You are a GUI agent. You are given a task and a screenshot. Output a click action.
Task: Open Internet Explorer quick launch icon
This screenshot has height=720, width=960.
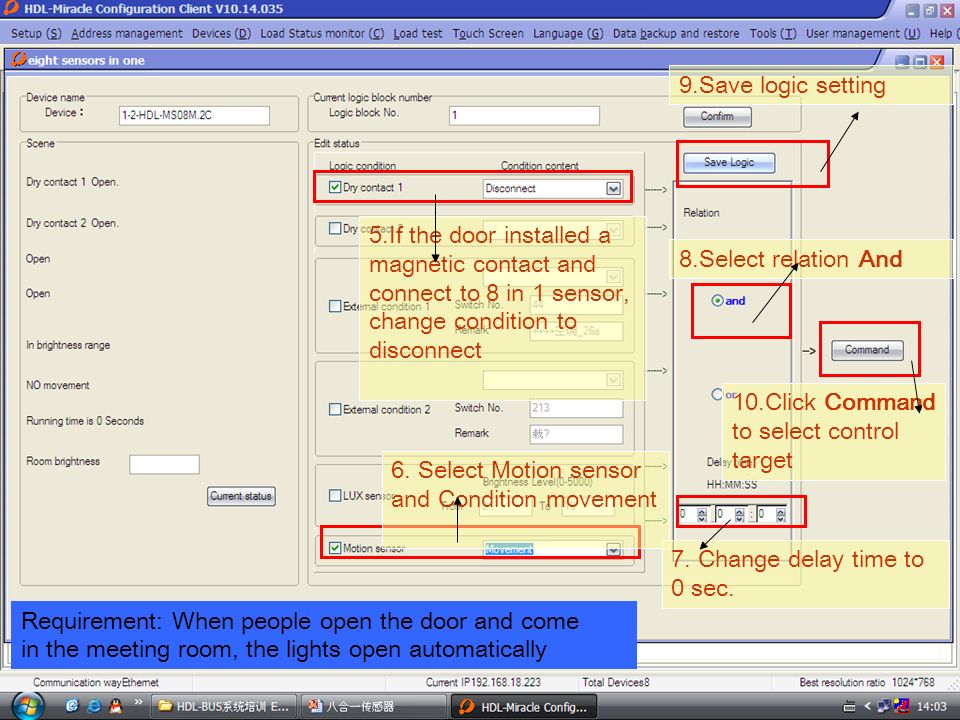click(x=94, y=706)
